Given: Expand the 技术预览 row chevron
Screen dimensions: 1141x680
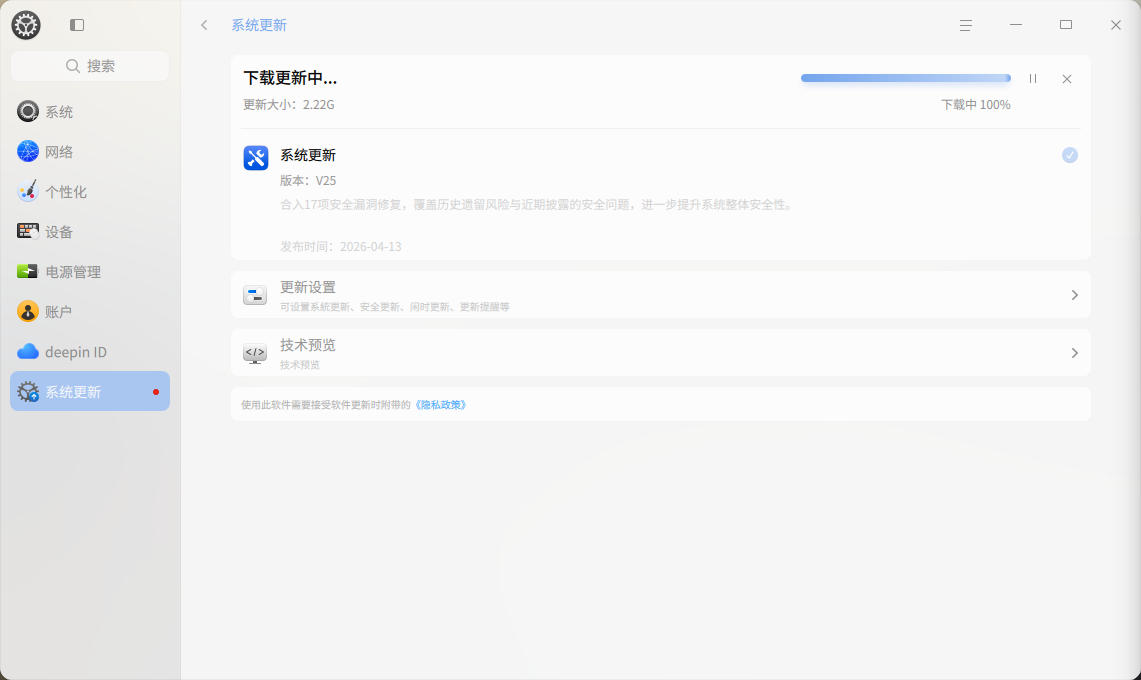Looking at the screenshot, I should [x=1074, y=353].
